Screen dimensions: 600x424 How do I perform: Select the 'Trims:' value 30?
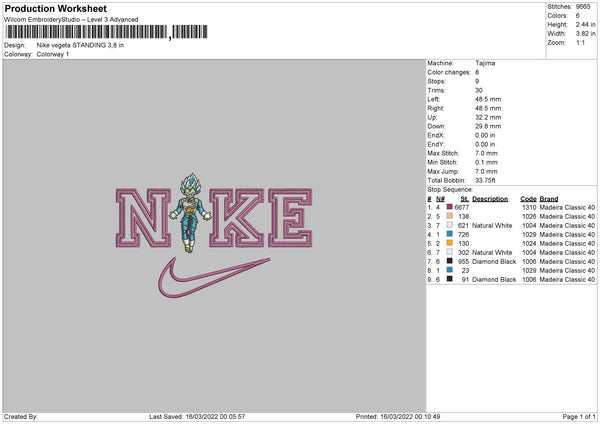coord(479,90)
